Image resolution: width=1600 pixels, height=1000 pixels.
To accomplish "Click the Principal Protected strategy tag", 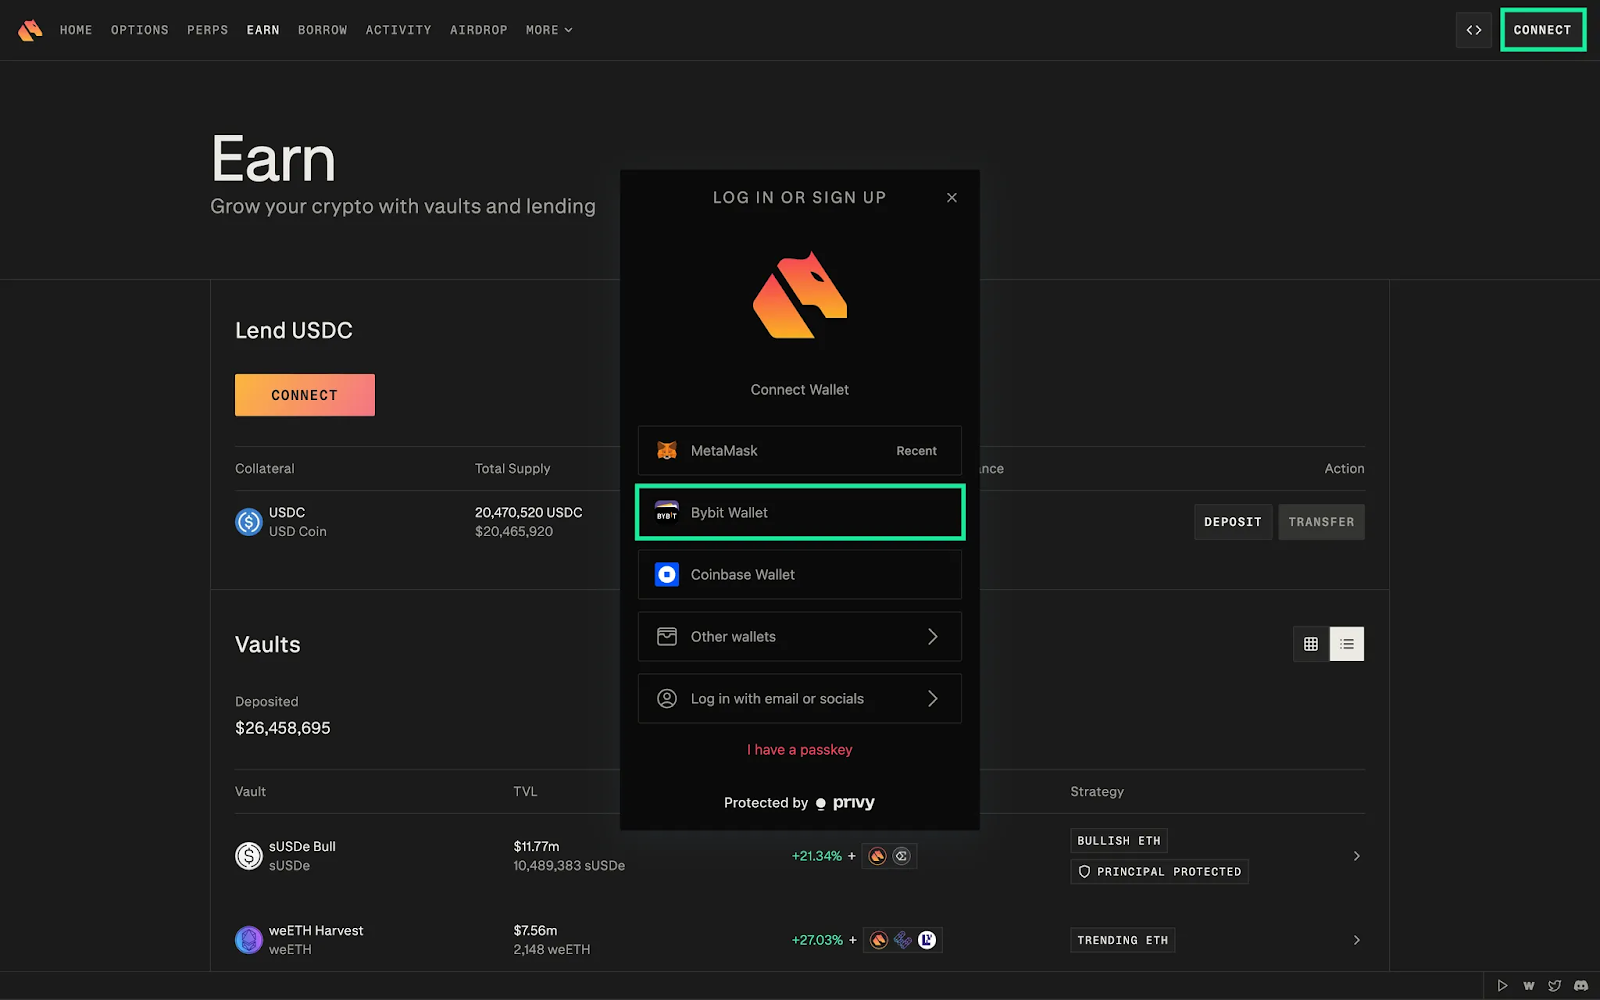I will (x=1160, y=872).
